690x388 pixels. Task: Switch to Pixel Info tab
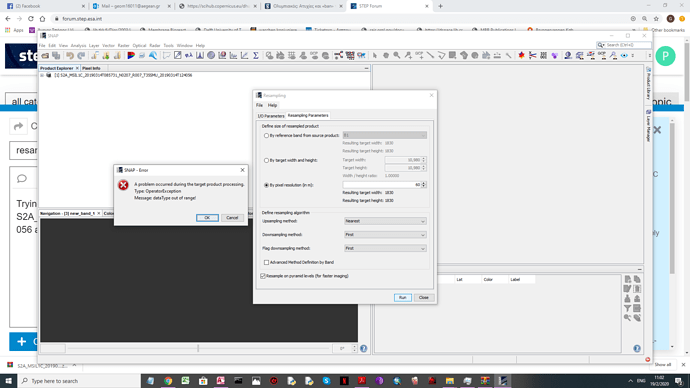click(x=91, y=68)
